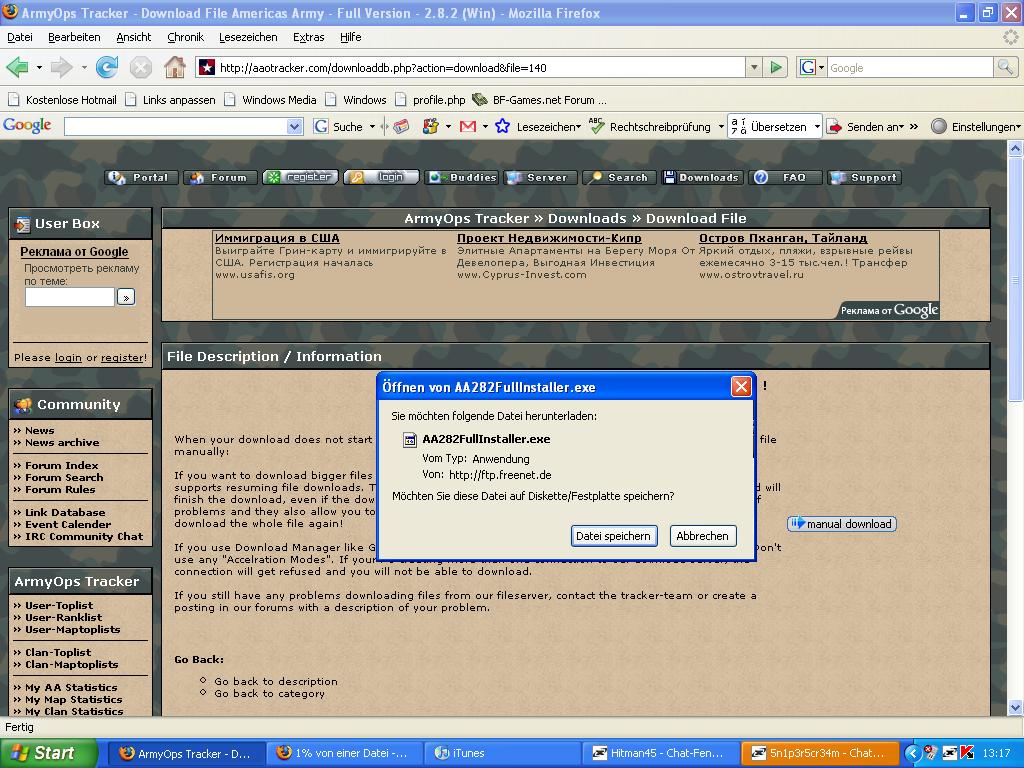Screen dimensions: 1024x768
Task: Switch to Hitman45 chat window in taskbar
Action: [x=660, y=754]
